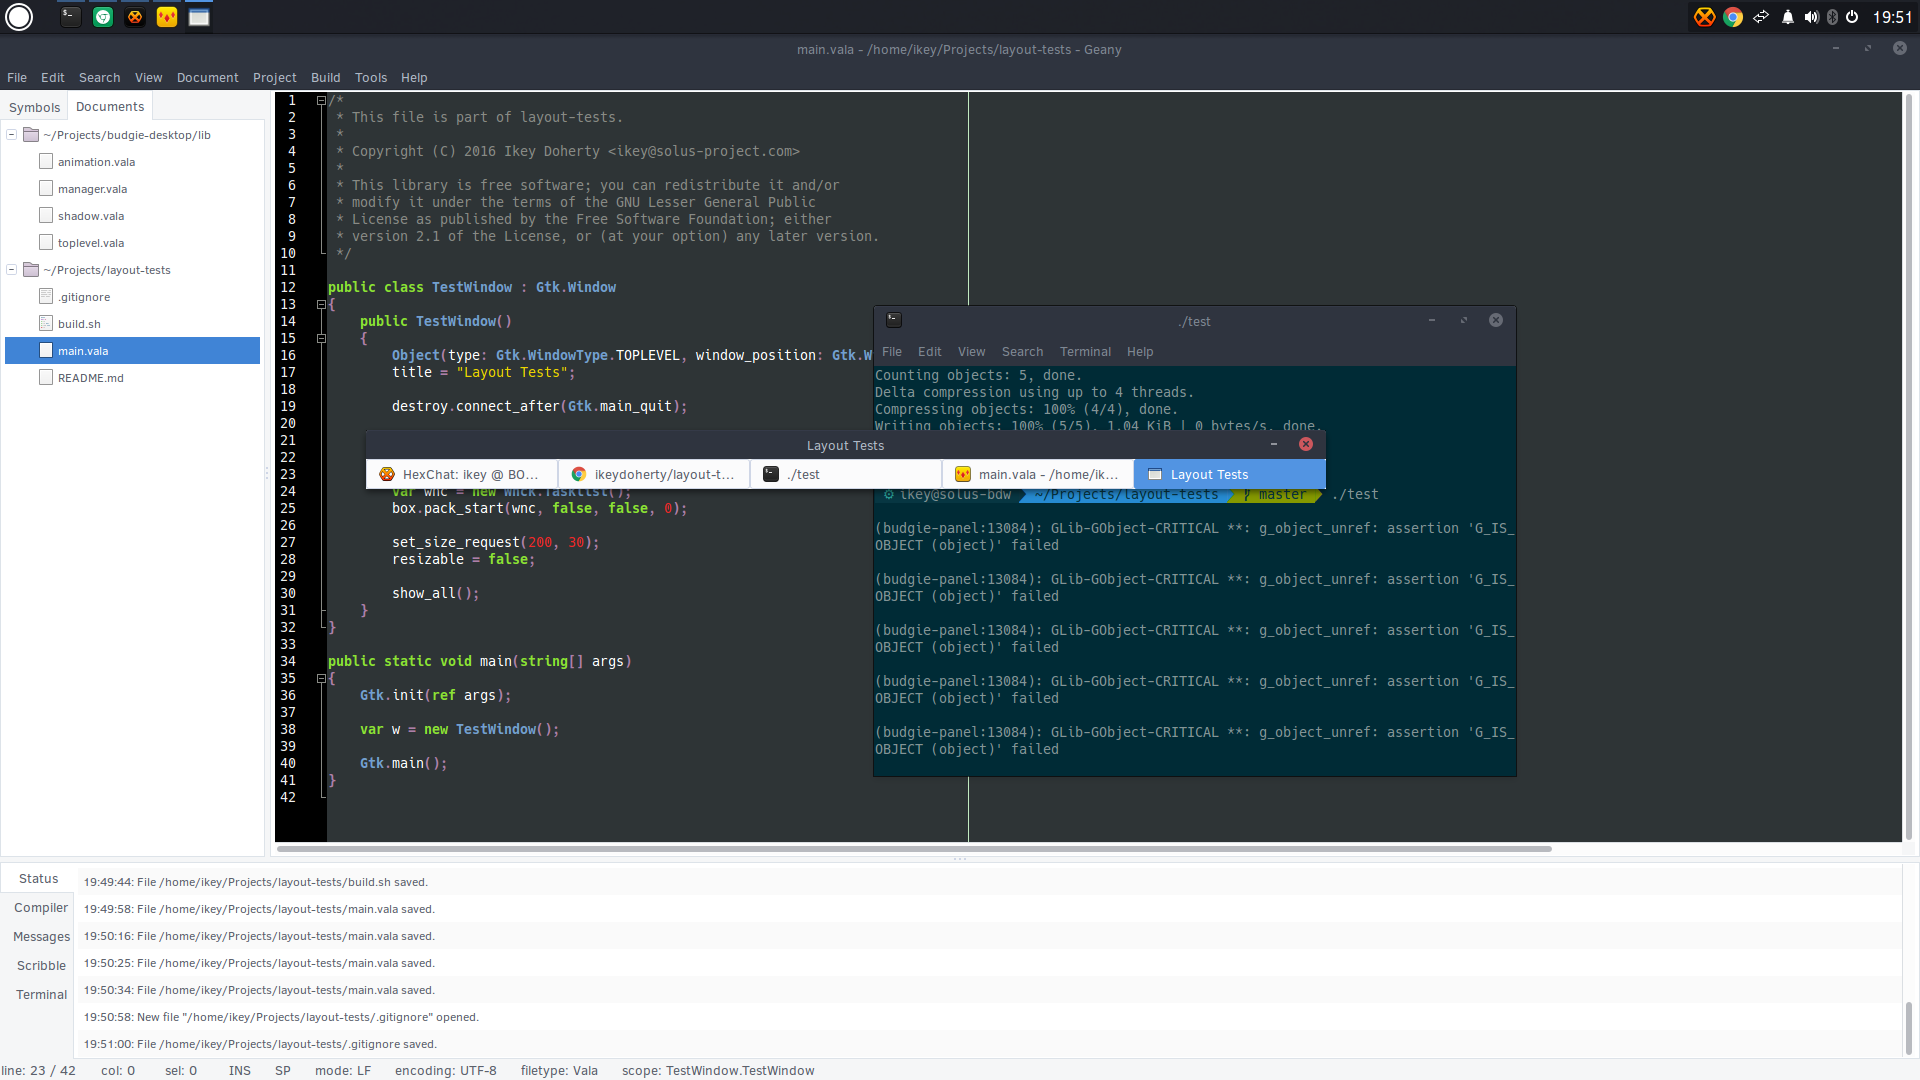Click Chrome tray icon

tap(1733, 17)
